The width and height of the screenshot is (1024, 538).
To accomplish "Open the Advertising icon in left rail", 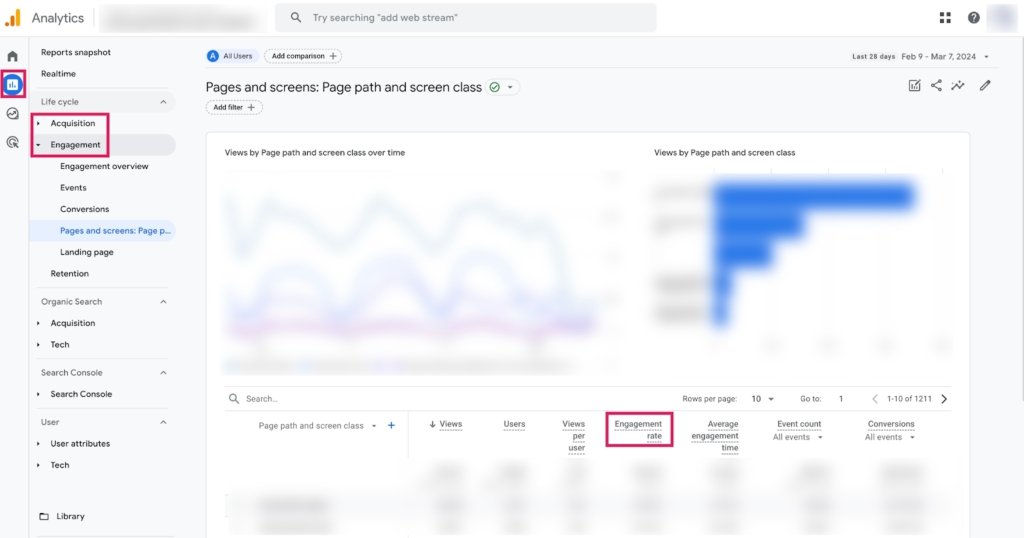I will click(13, 142).
